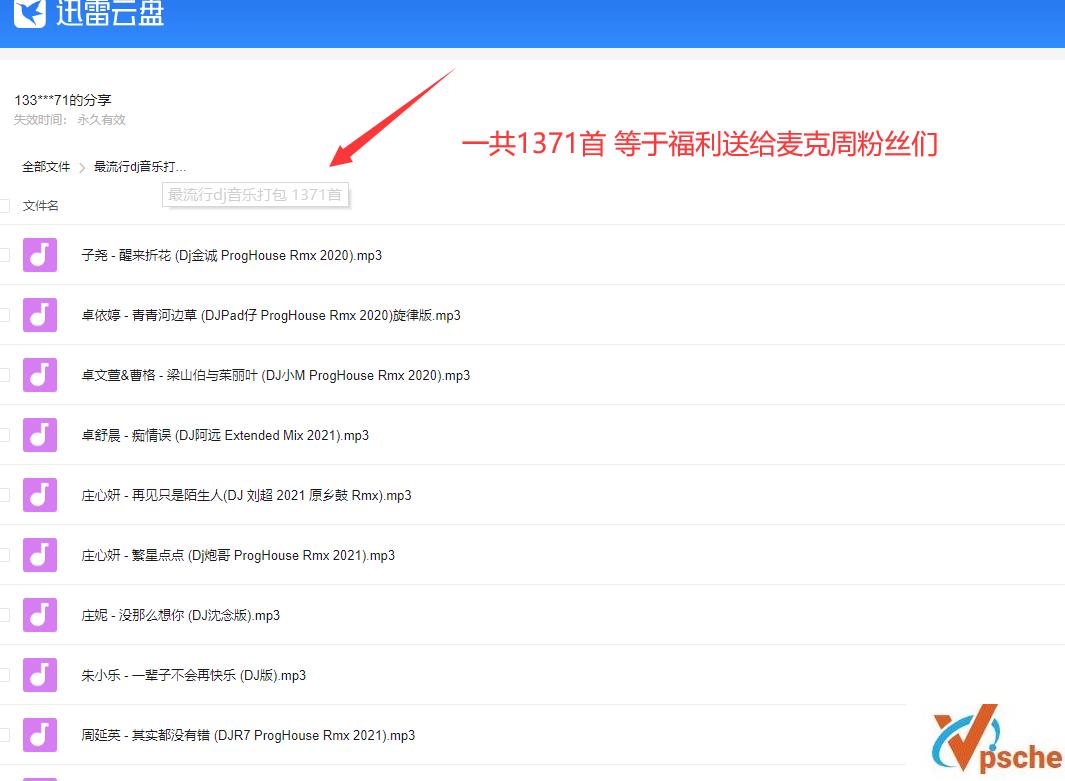Click the 文件名 column header
The width and height of the screenshot is (1065, 781).
(41, 206)
